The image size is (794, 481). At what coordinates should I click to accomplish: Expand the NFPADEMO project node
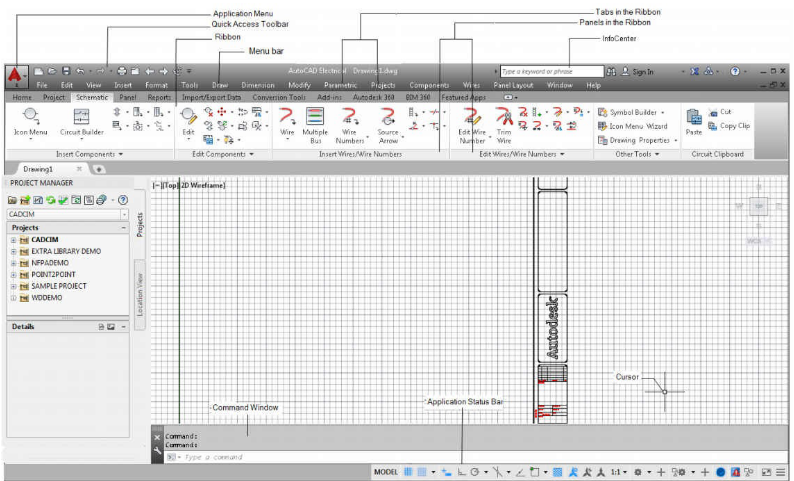point(14,263)
